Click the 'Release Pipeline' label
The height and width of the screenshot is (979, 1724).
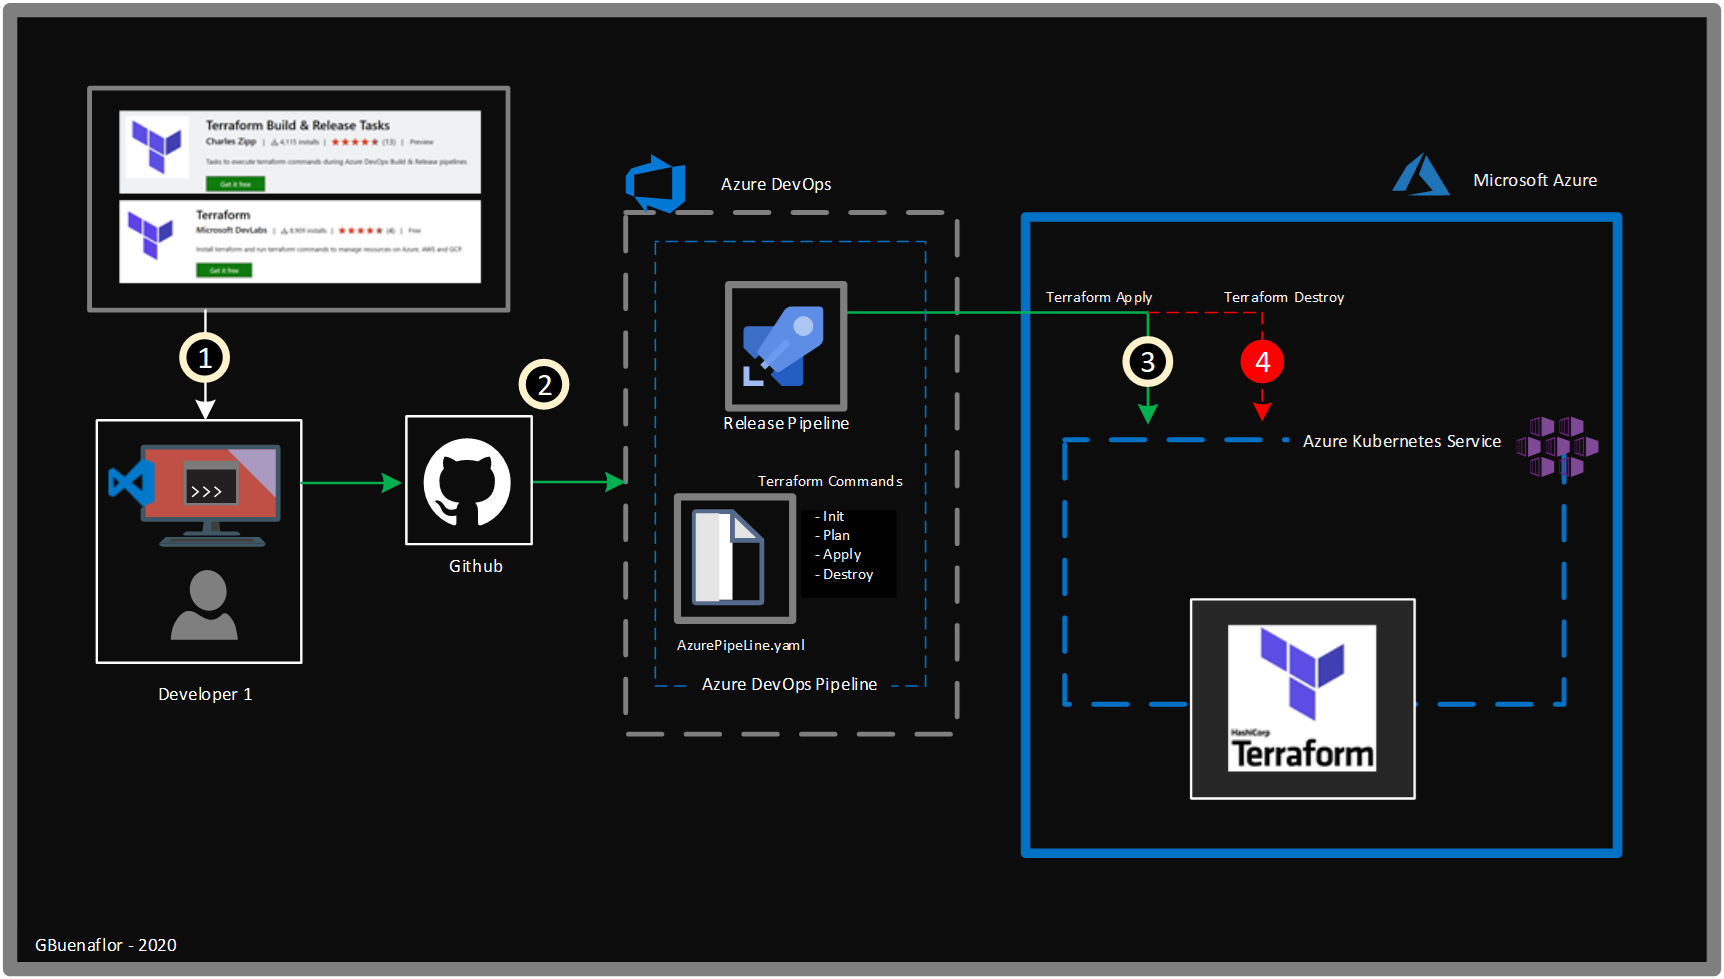coord(786,423)
